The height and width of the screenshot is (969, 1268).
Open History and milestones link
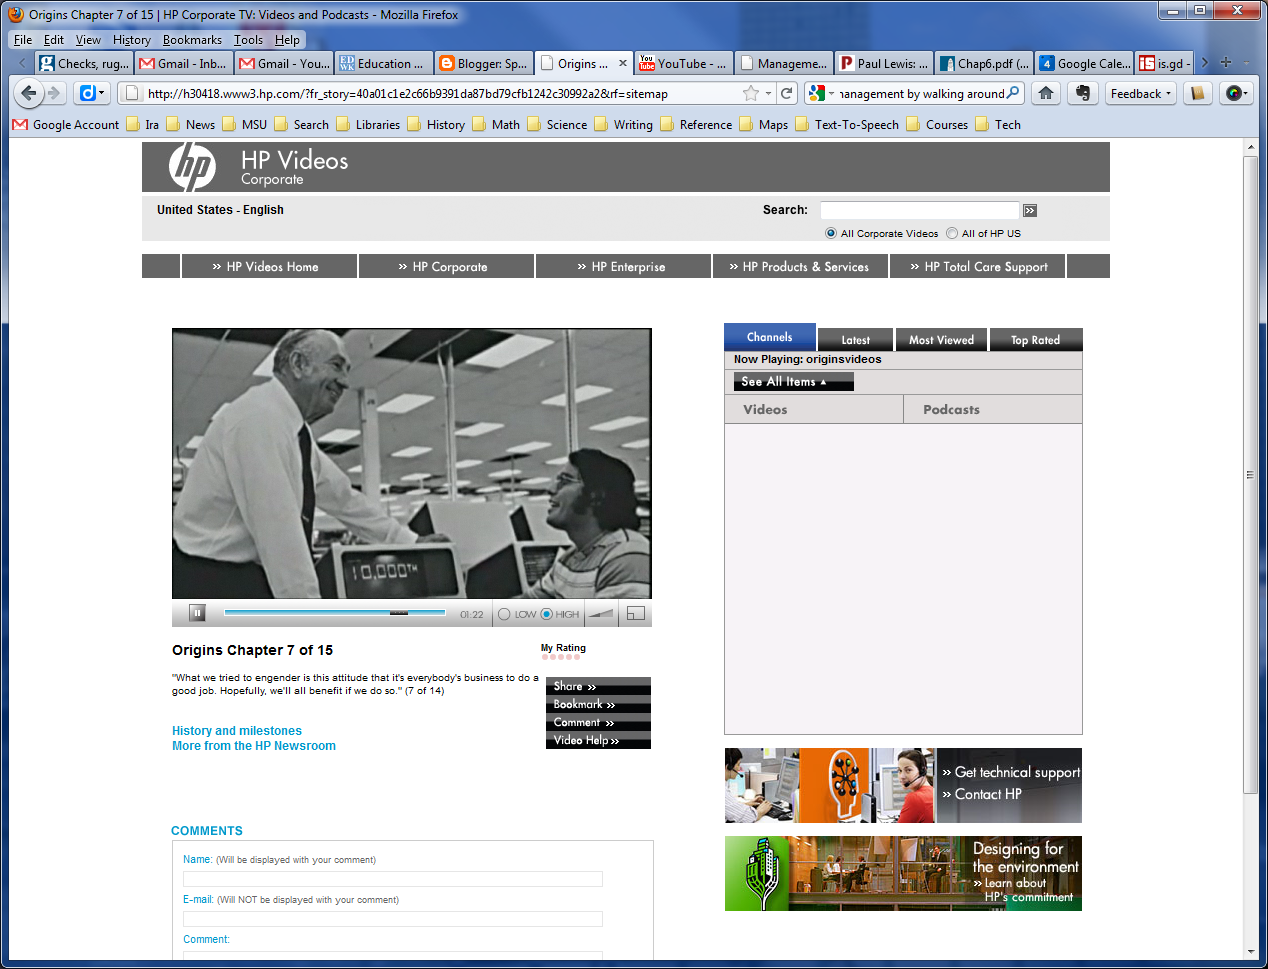point(237,731)
